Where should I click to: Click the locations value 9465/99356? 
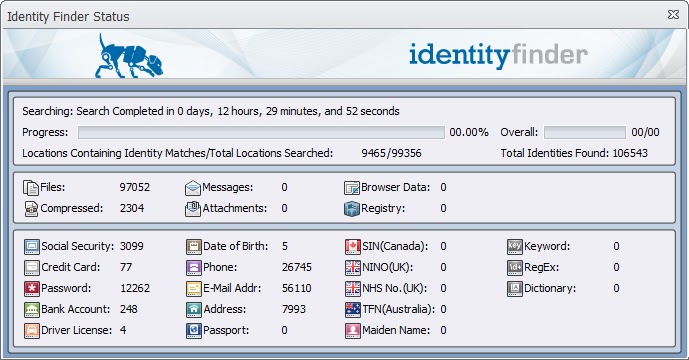(391, 153)
